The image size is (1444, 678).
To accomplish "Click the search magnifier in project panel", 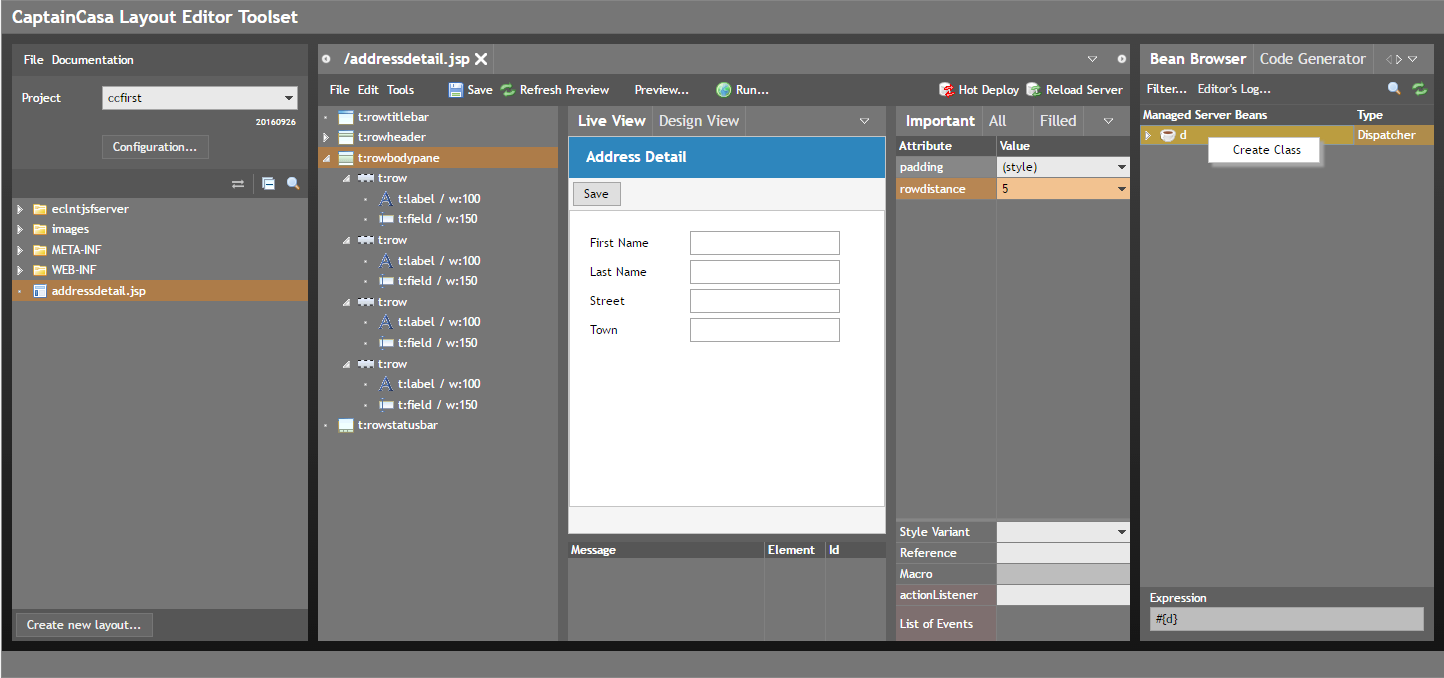I will click(x=293, y=184).
